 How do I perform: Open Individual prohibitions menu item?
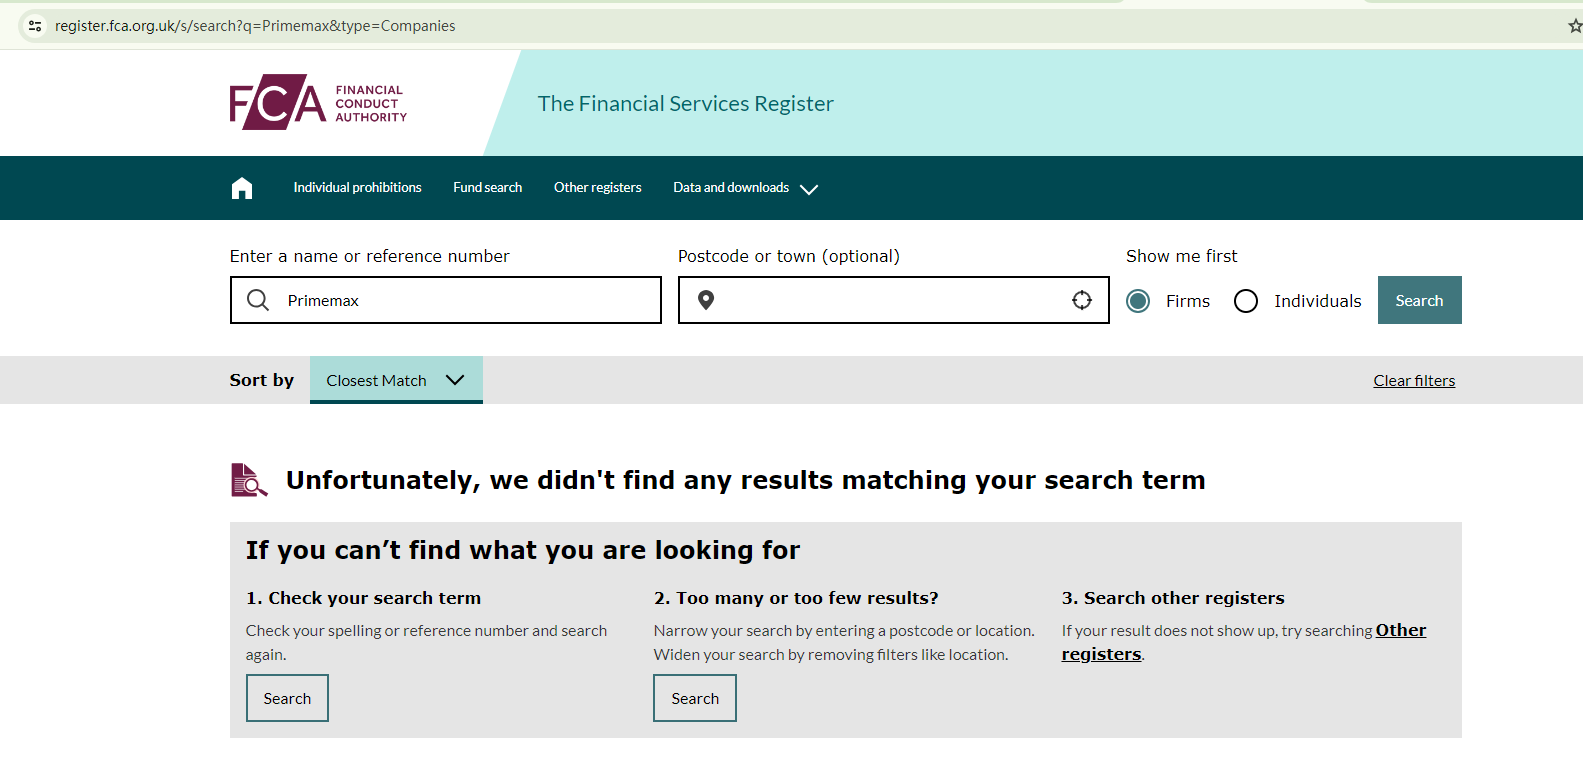pos(357,188)
